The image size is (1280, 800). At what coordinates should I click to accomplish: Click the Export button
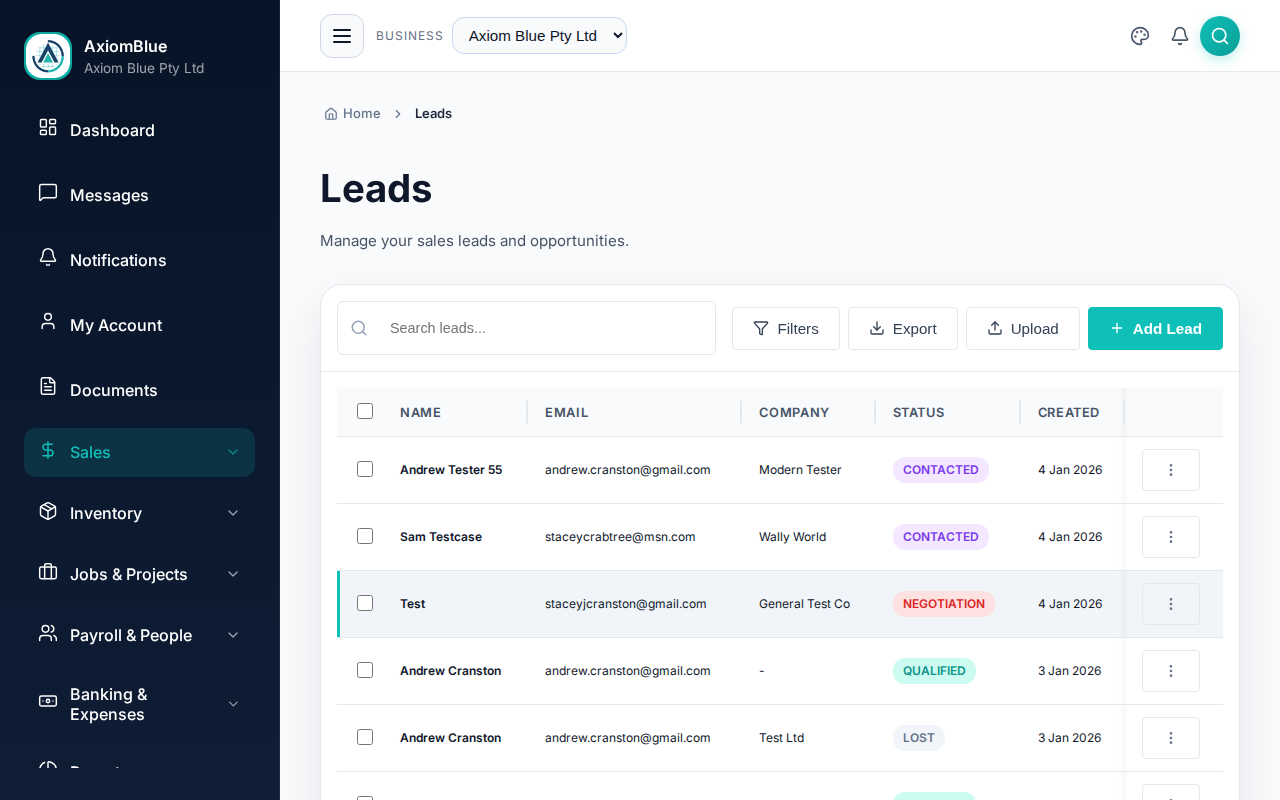pyautogui.click(x=903, y=328)
